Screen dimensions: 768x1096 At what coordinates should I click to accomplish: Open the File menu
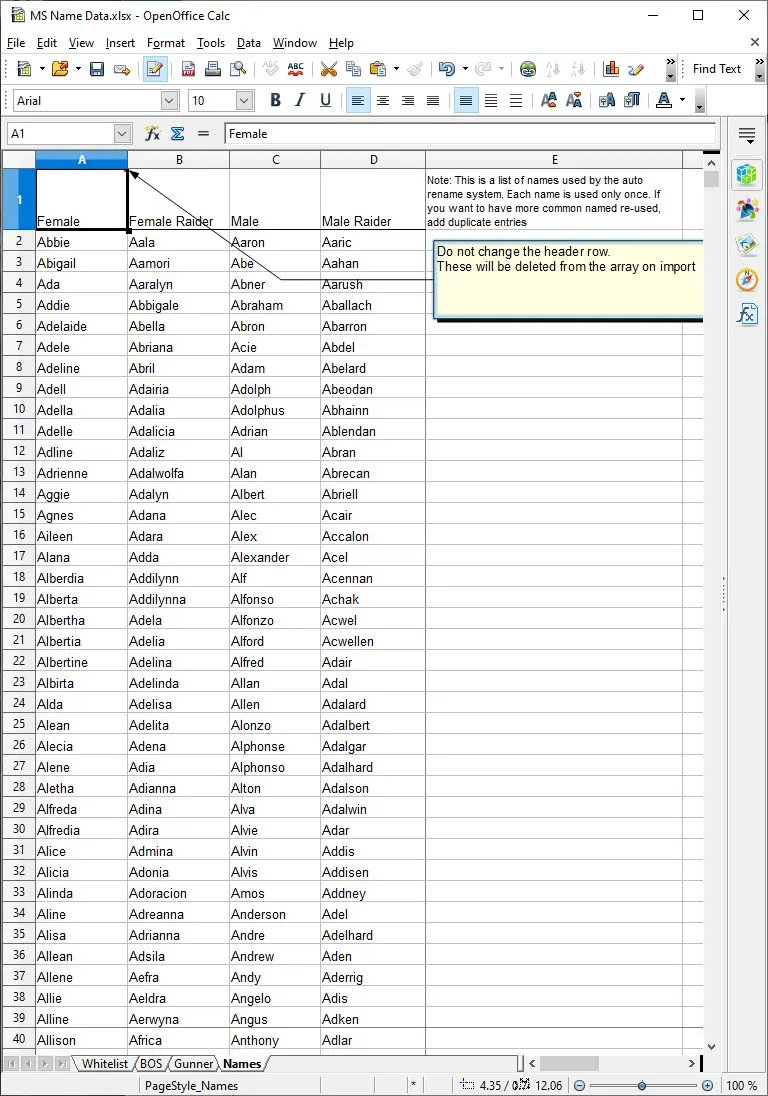pos(15,43)
